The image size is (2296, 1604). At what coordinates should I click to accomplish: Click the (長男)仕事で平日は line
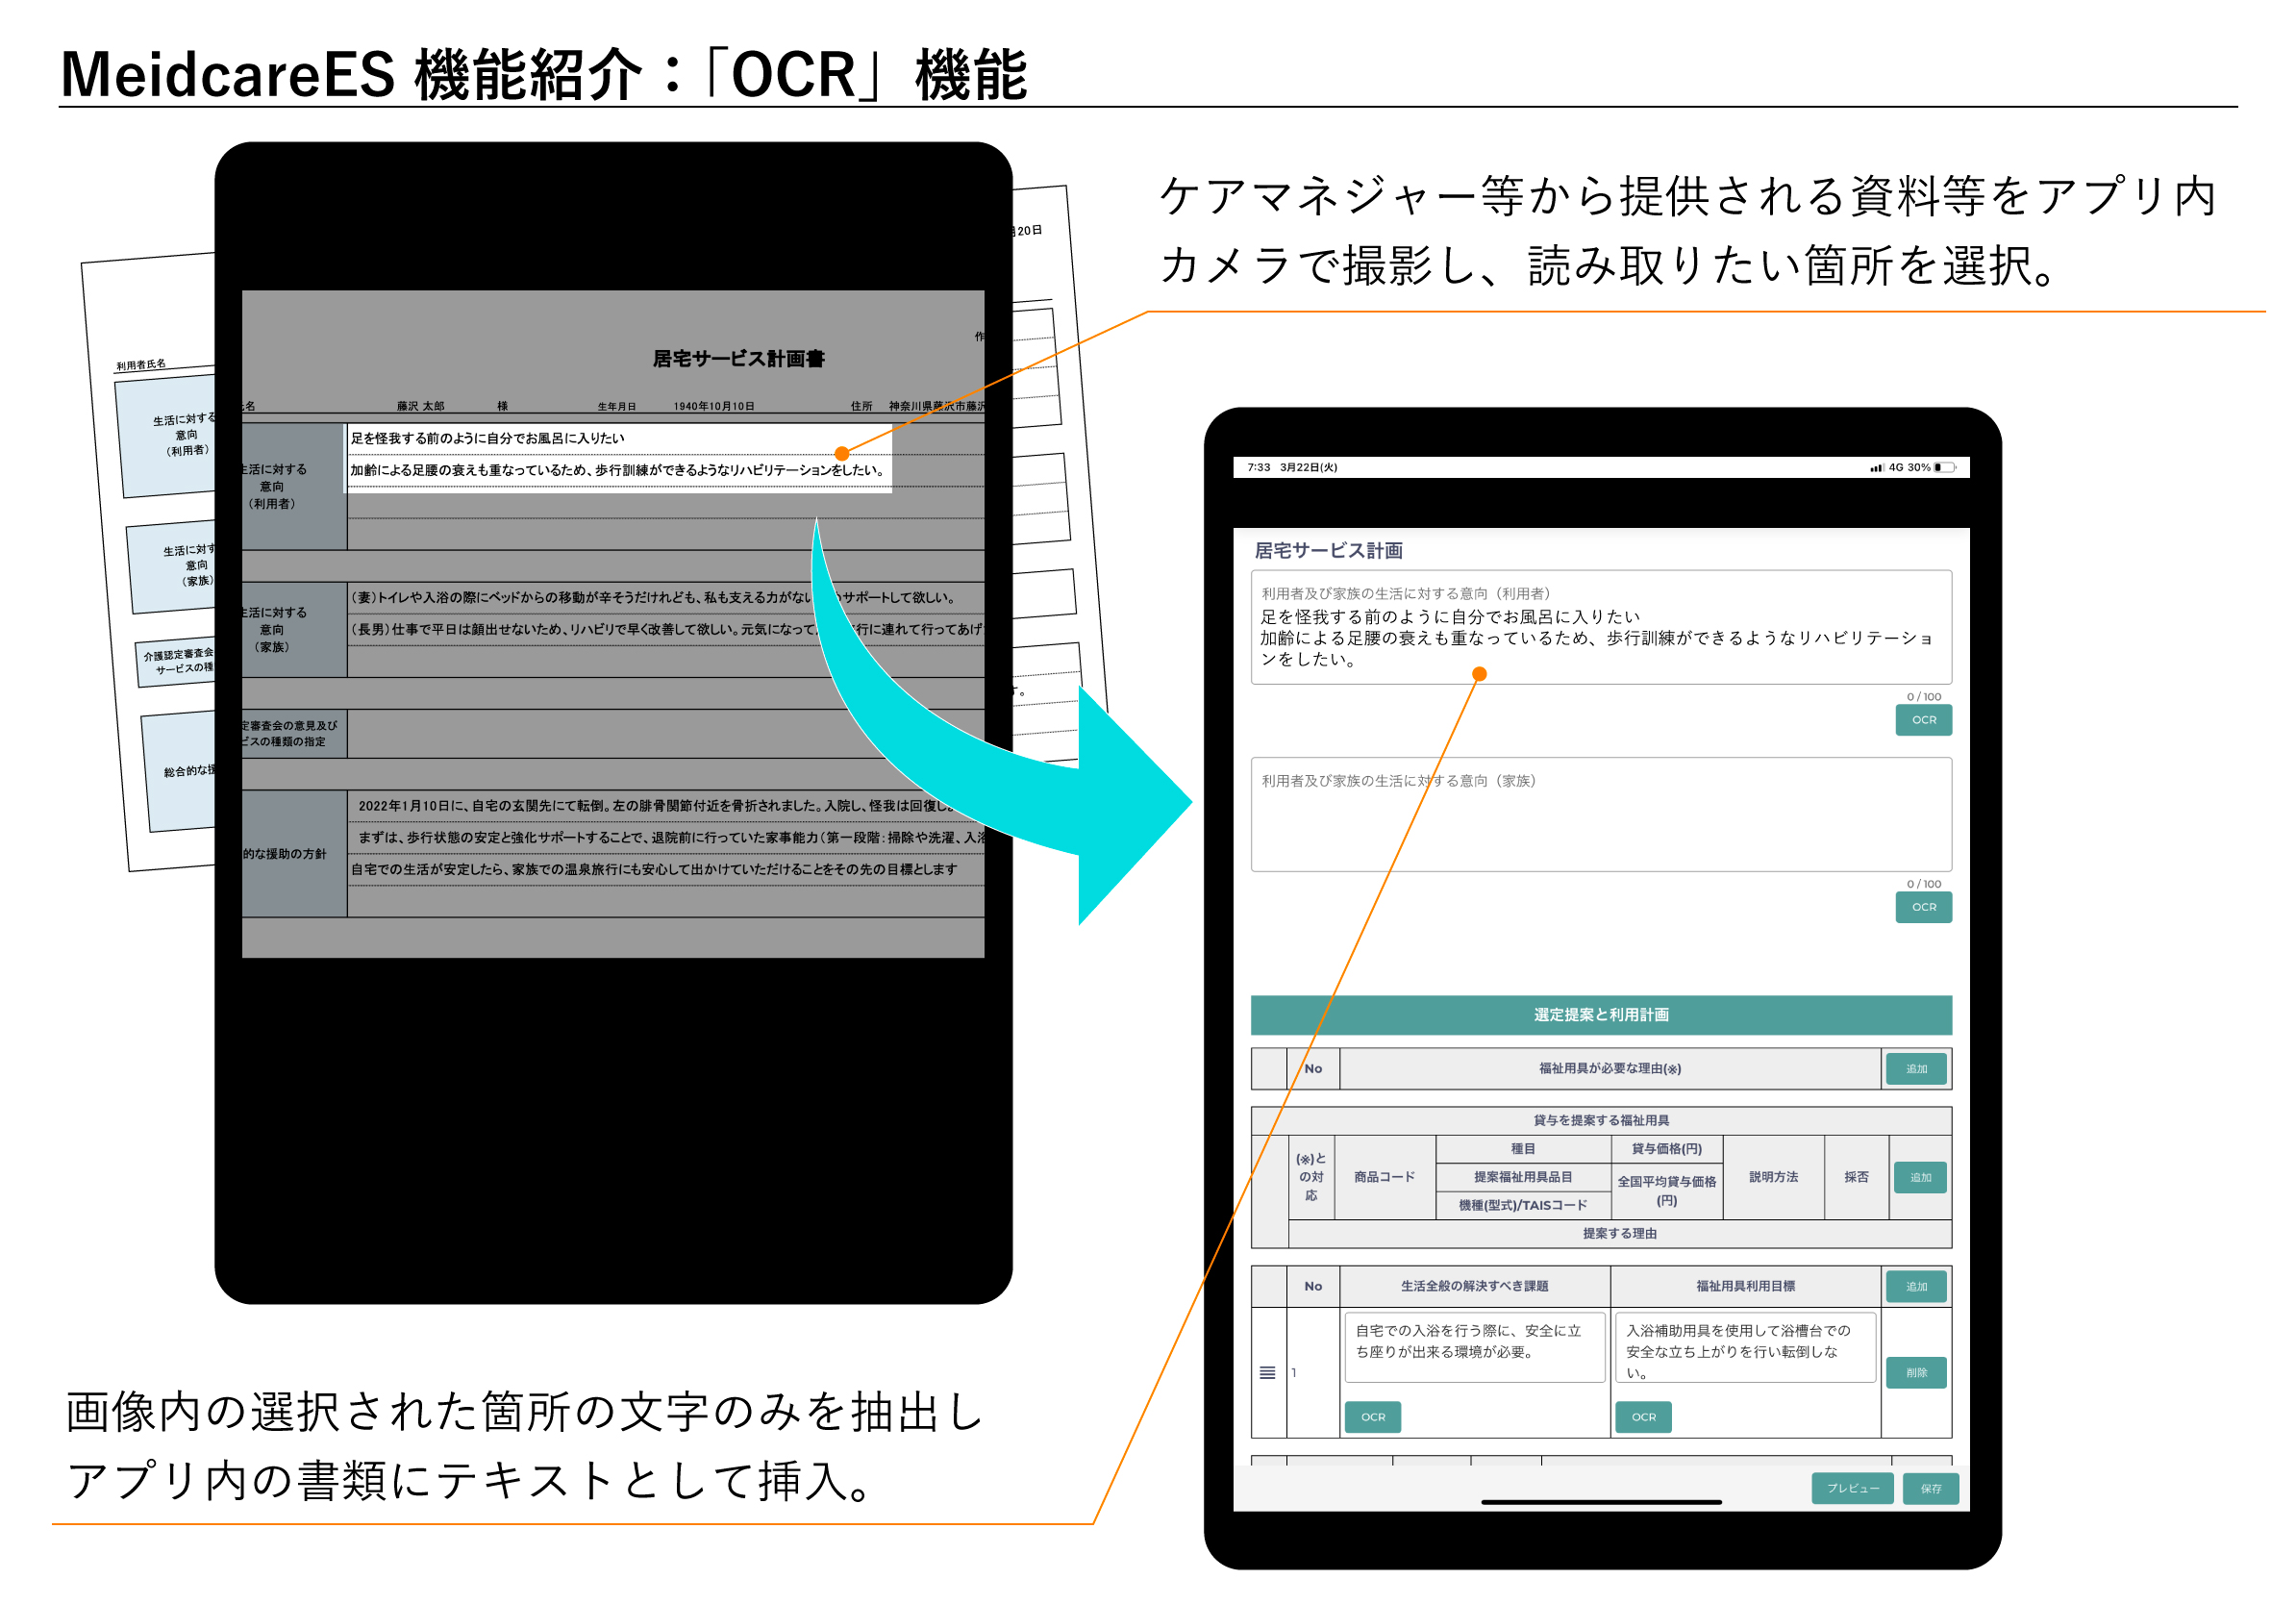[666, 629]
